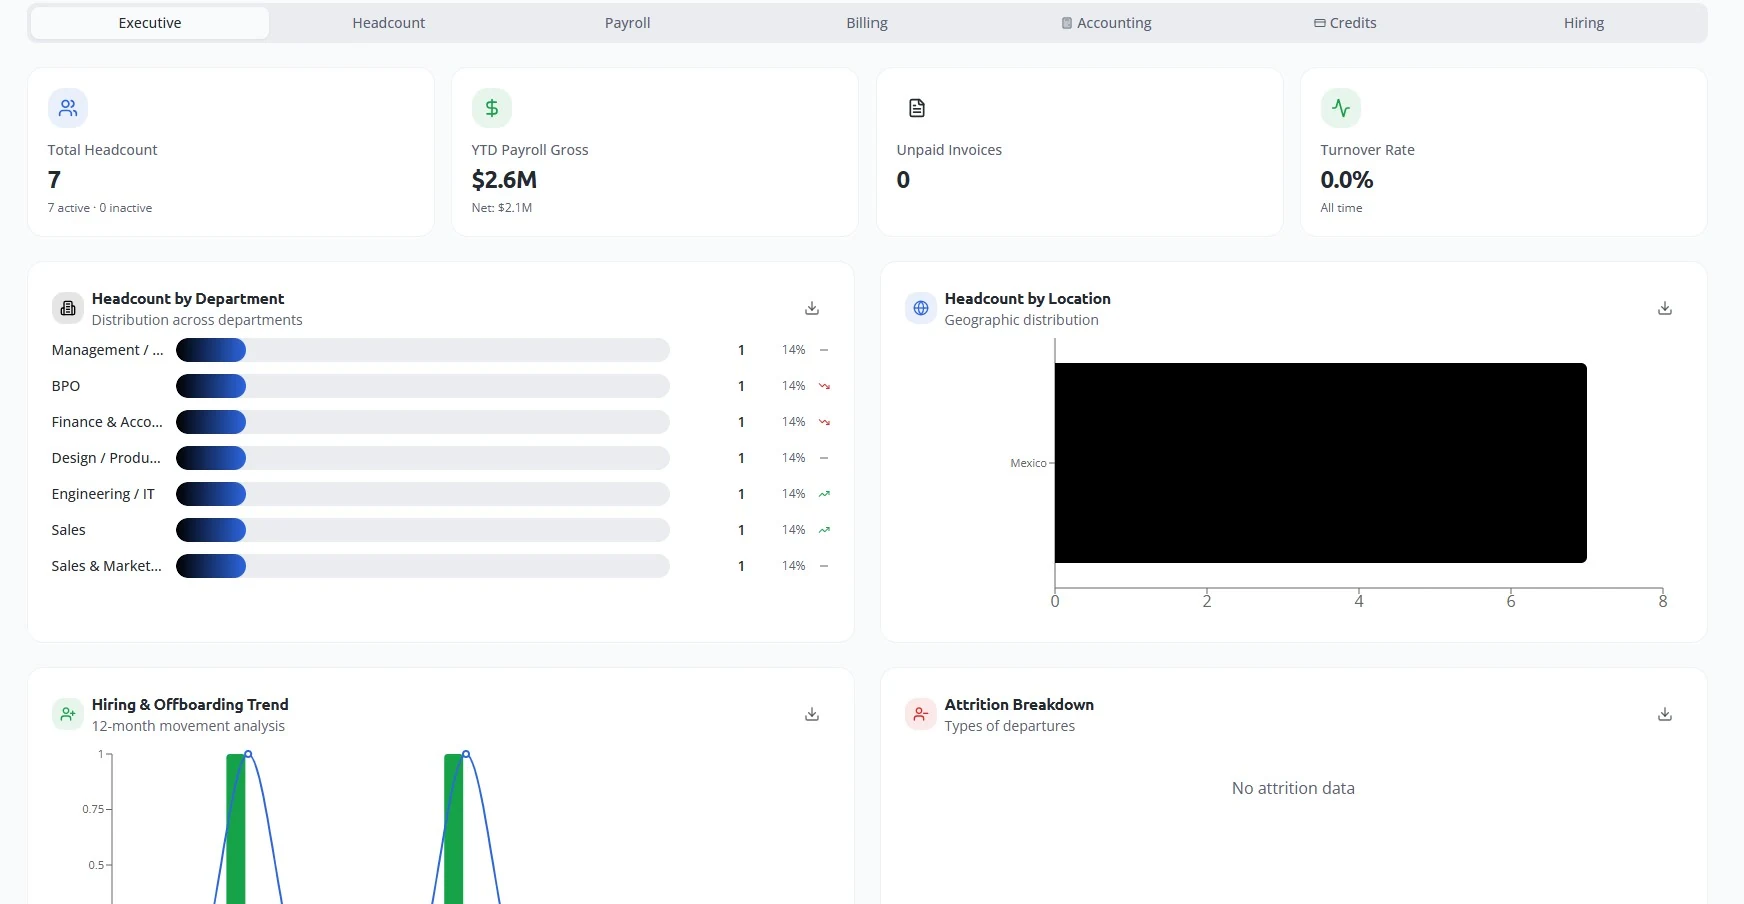Viewport: 1744px width, 904px height.
Task: Click the 'Design / Produ...' department label
Action: pos(106,458)
